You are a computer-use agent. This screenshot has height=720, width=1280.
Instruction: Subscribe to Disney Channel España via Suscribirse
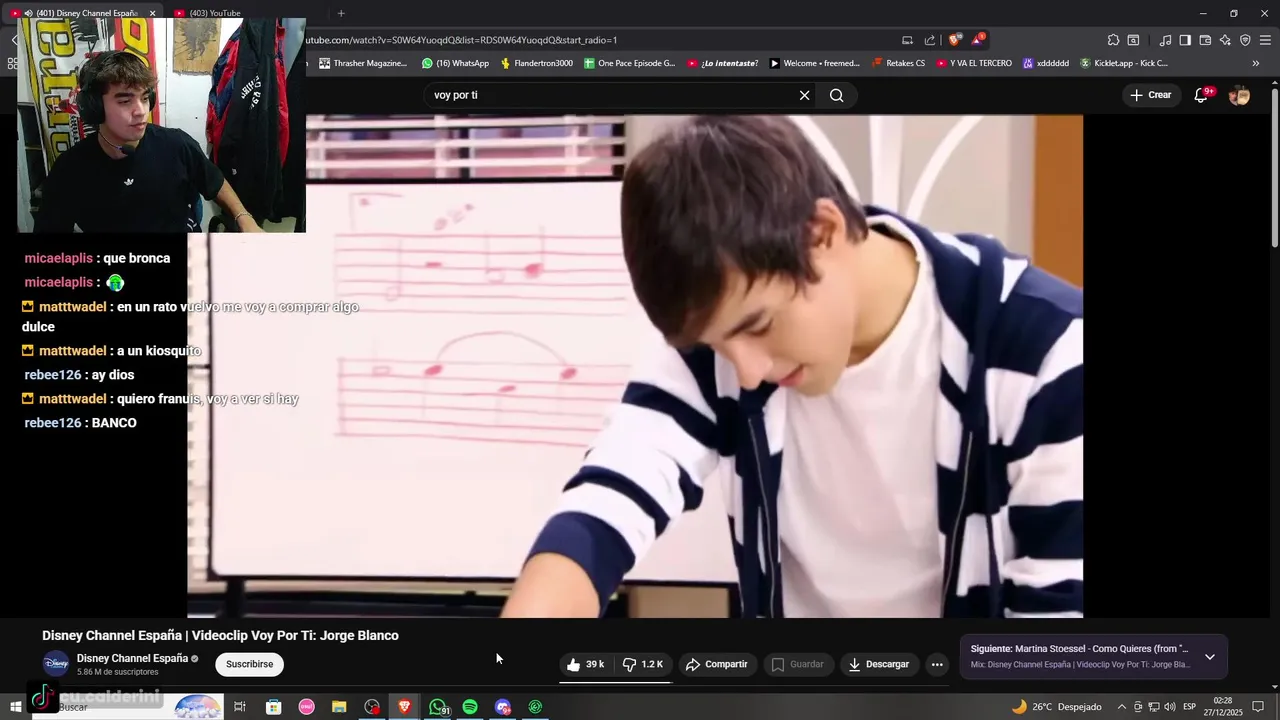249,664
